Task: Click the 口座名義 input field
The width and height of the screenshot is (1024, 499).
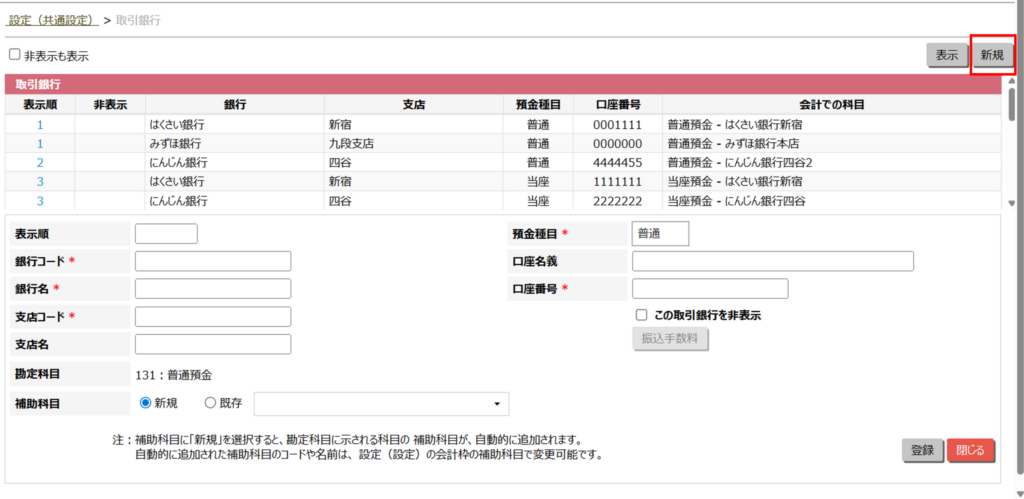Action: click(x=772, y=261)
